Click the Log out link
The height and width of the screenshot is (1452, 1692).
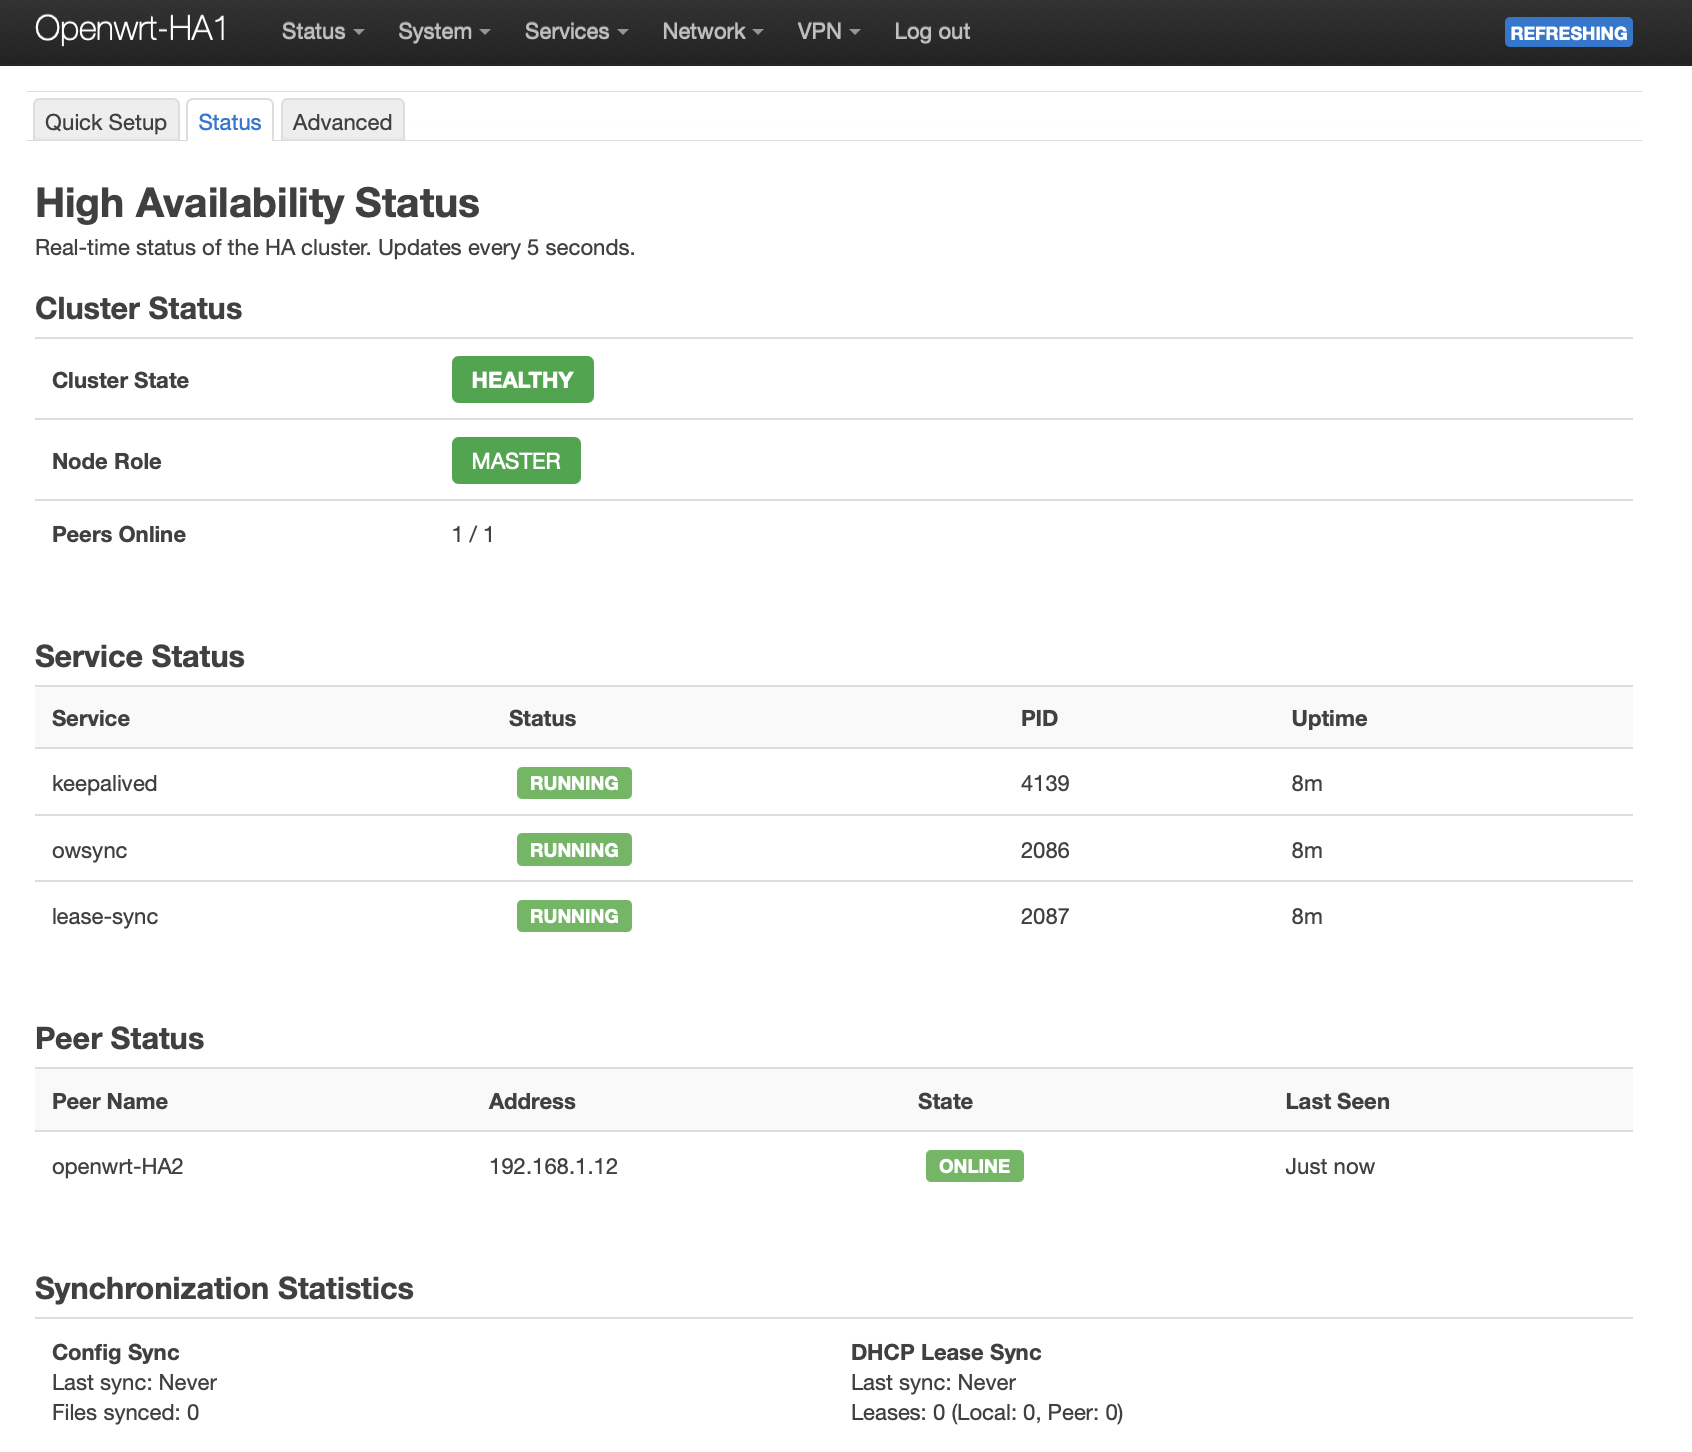pyautogui.click(x=932, y=32)
